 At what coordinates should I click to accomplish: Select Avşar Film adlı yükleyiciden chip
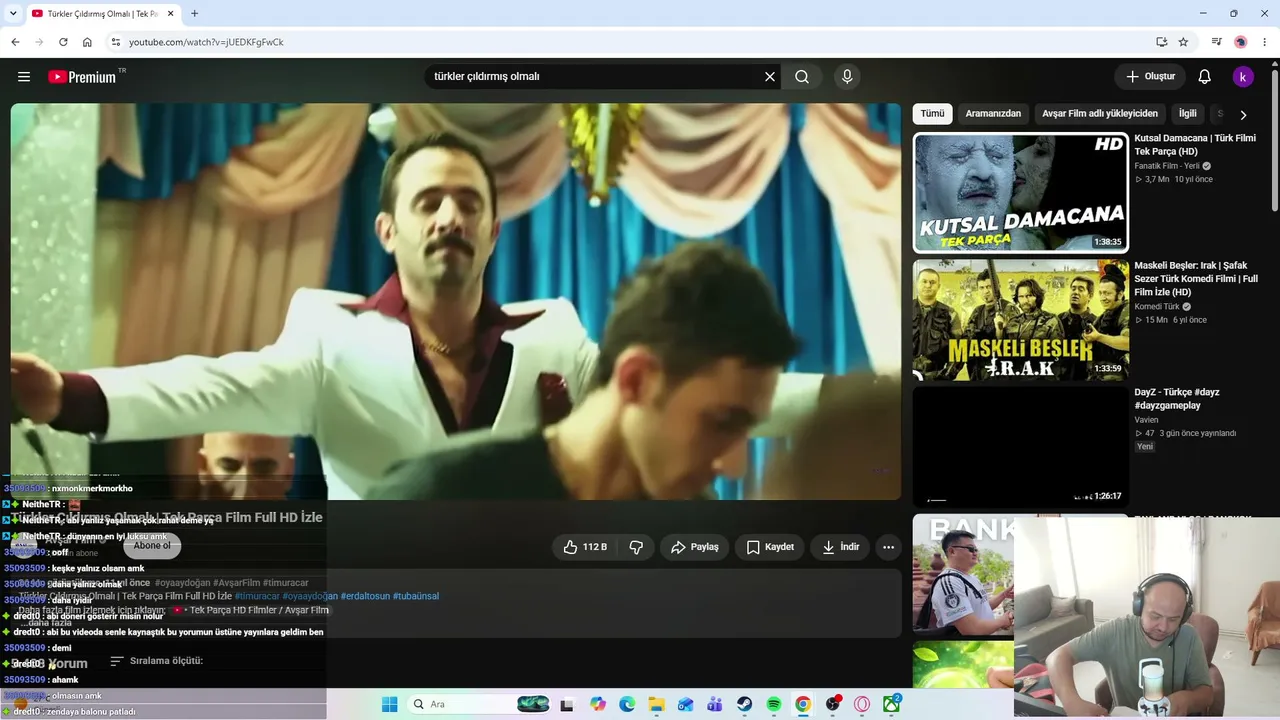click(1100, 114)
